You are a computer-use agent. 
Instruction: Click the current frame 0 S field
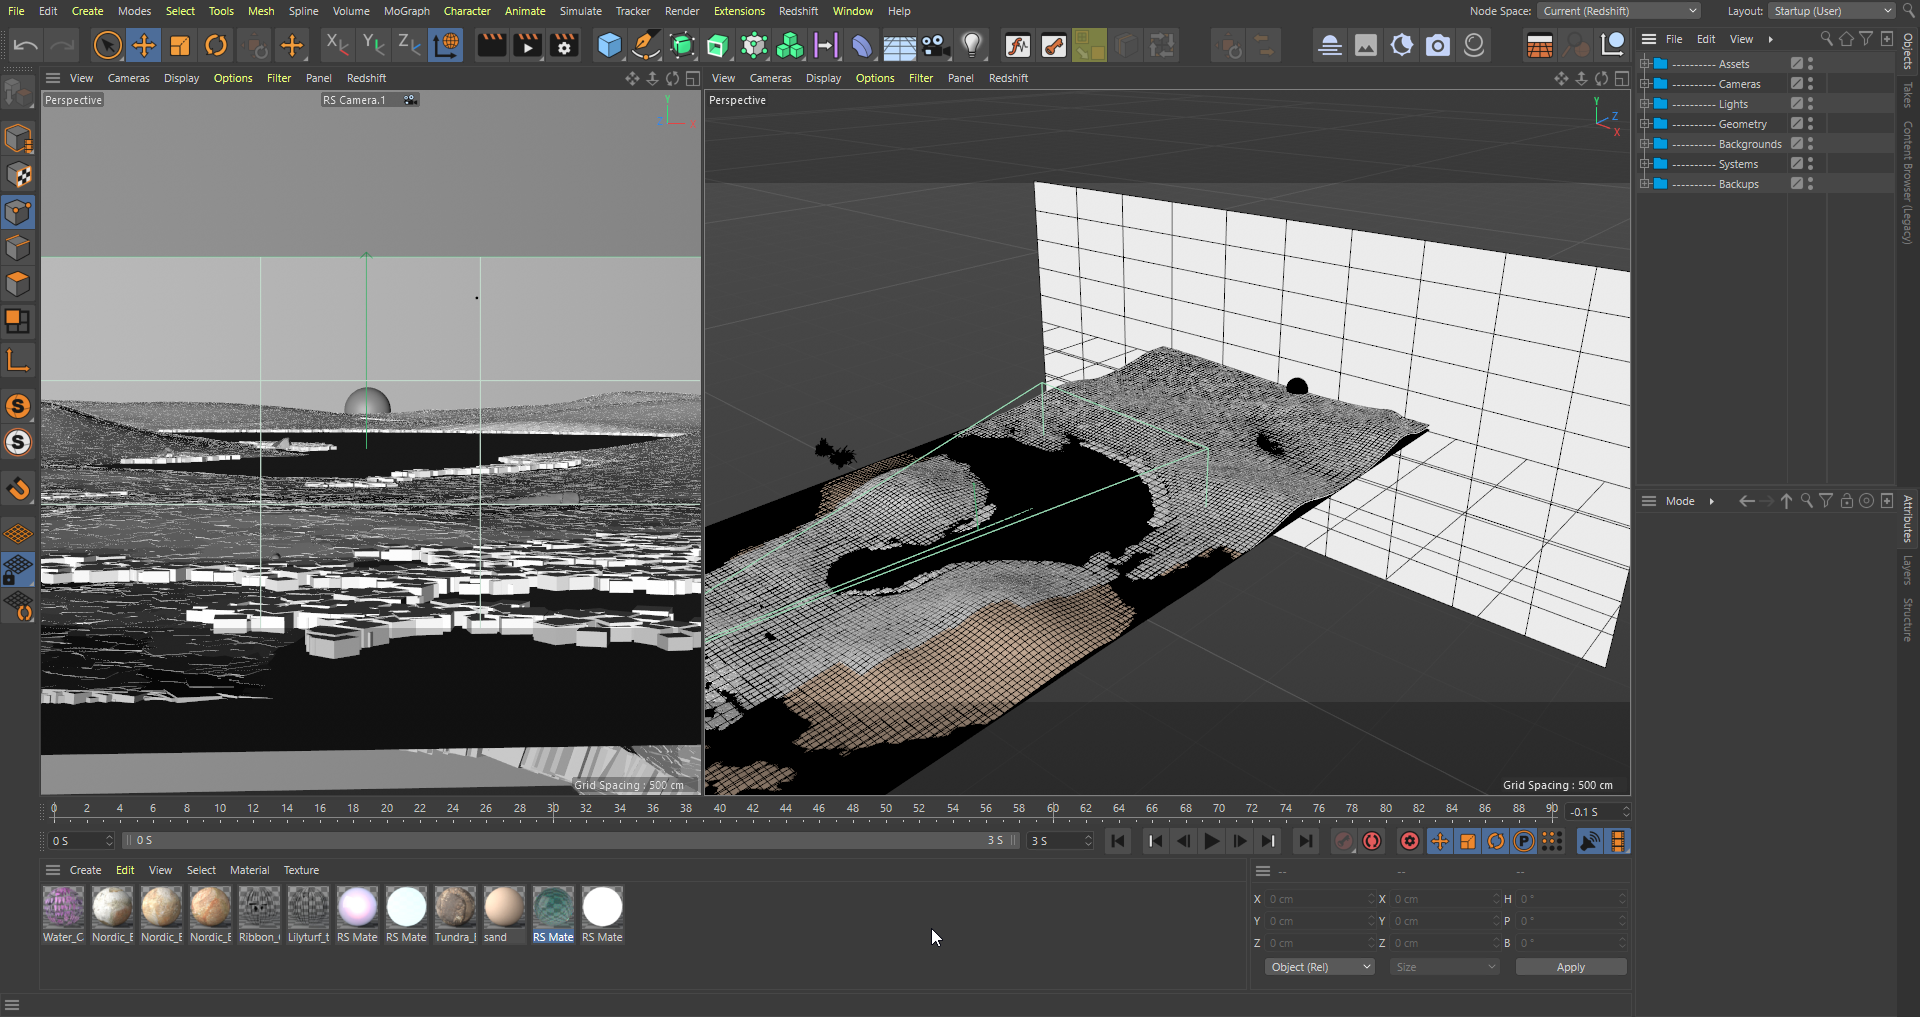tap(80, 841)
